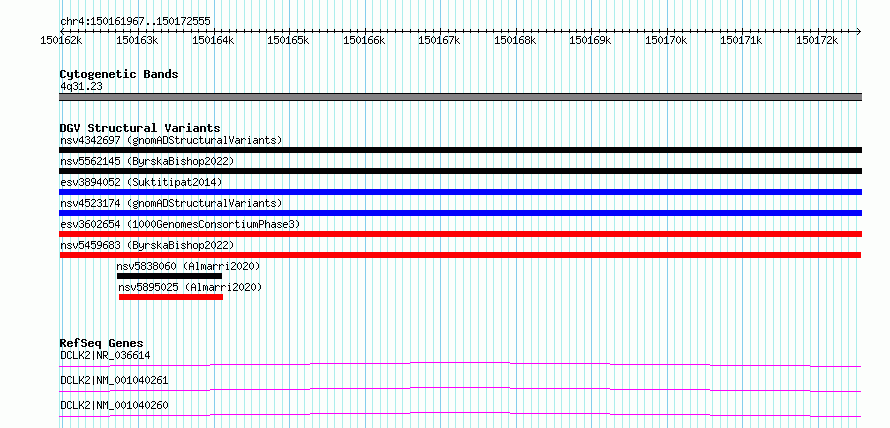
Task: Select the black bar for nsv5562145
Action: (460, 171)
